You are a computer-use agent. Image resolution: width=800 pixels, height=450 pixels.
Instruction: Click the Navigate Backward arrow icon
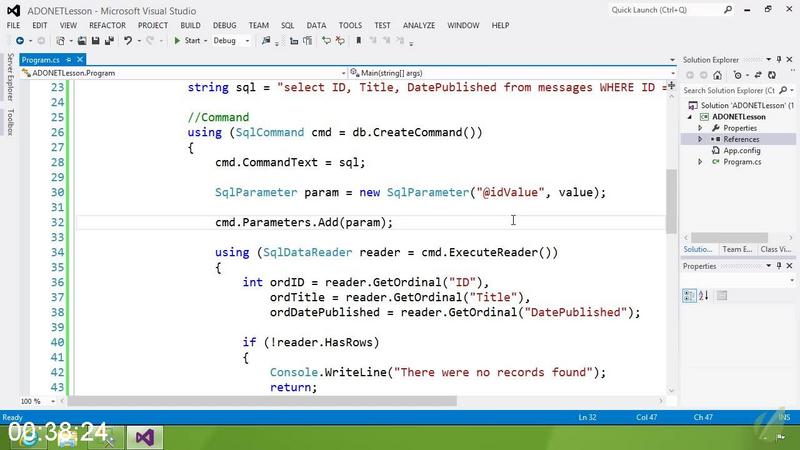[20, 40]
